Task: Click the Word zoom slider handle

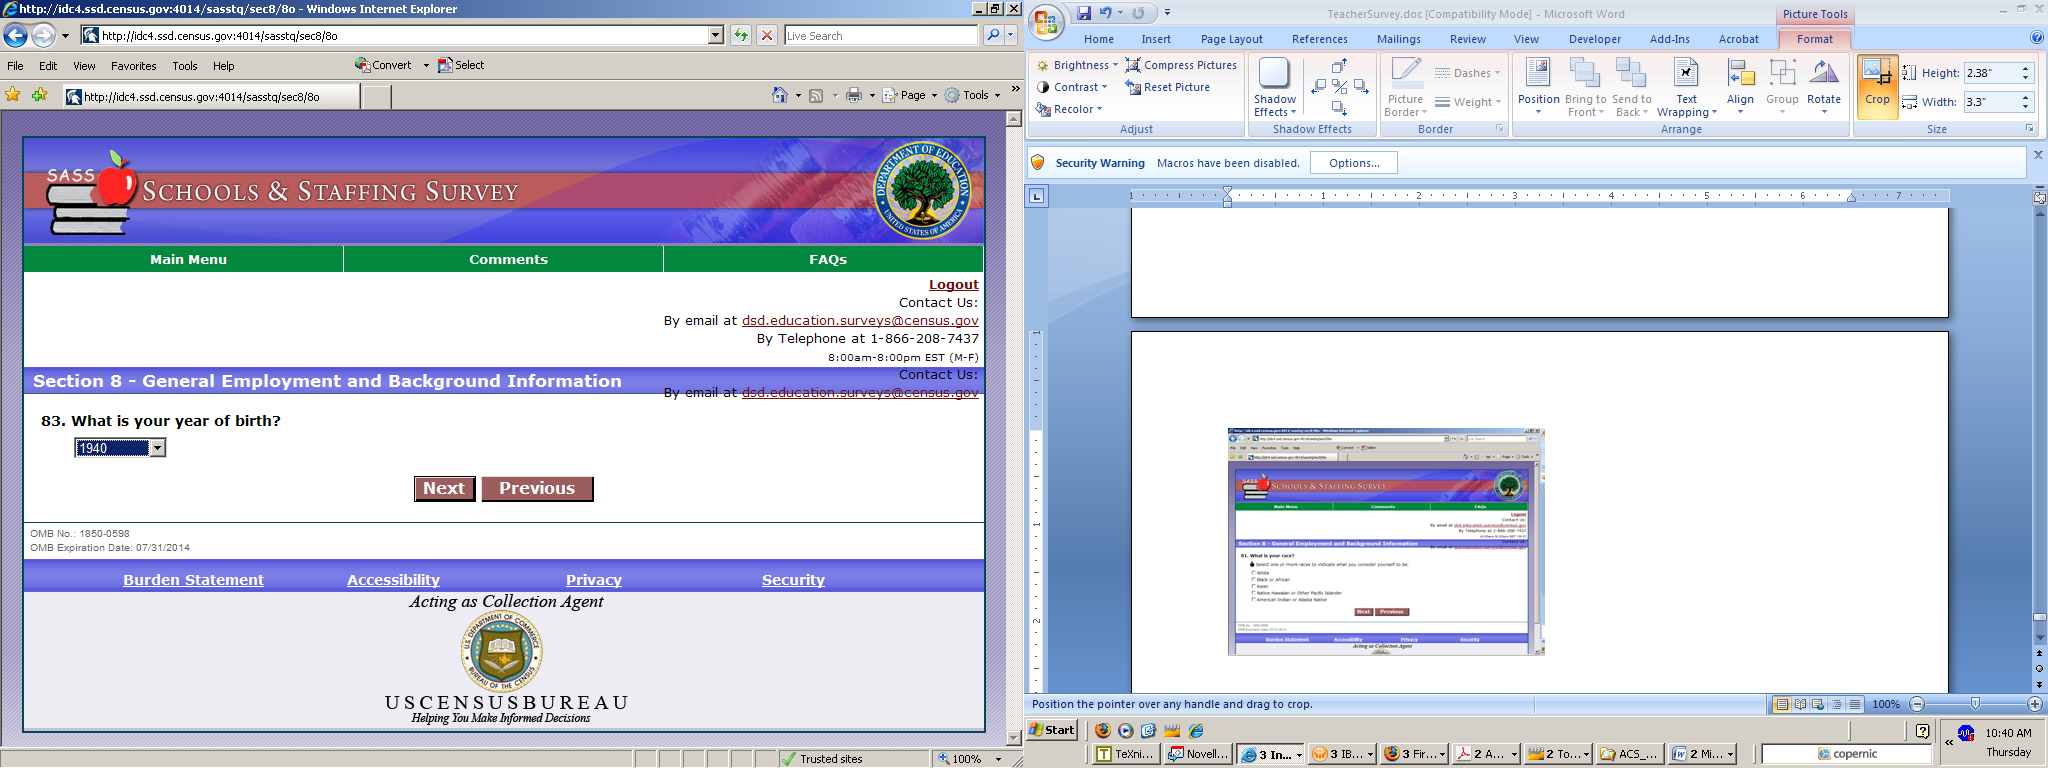Action: pos(1975,704)
